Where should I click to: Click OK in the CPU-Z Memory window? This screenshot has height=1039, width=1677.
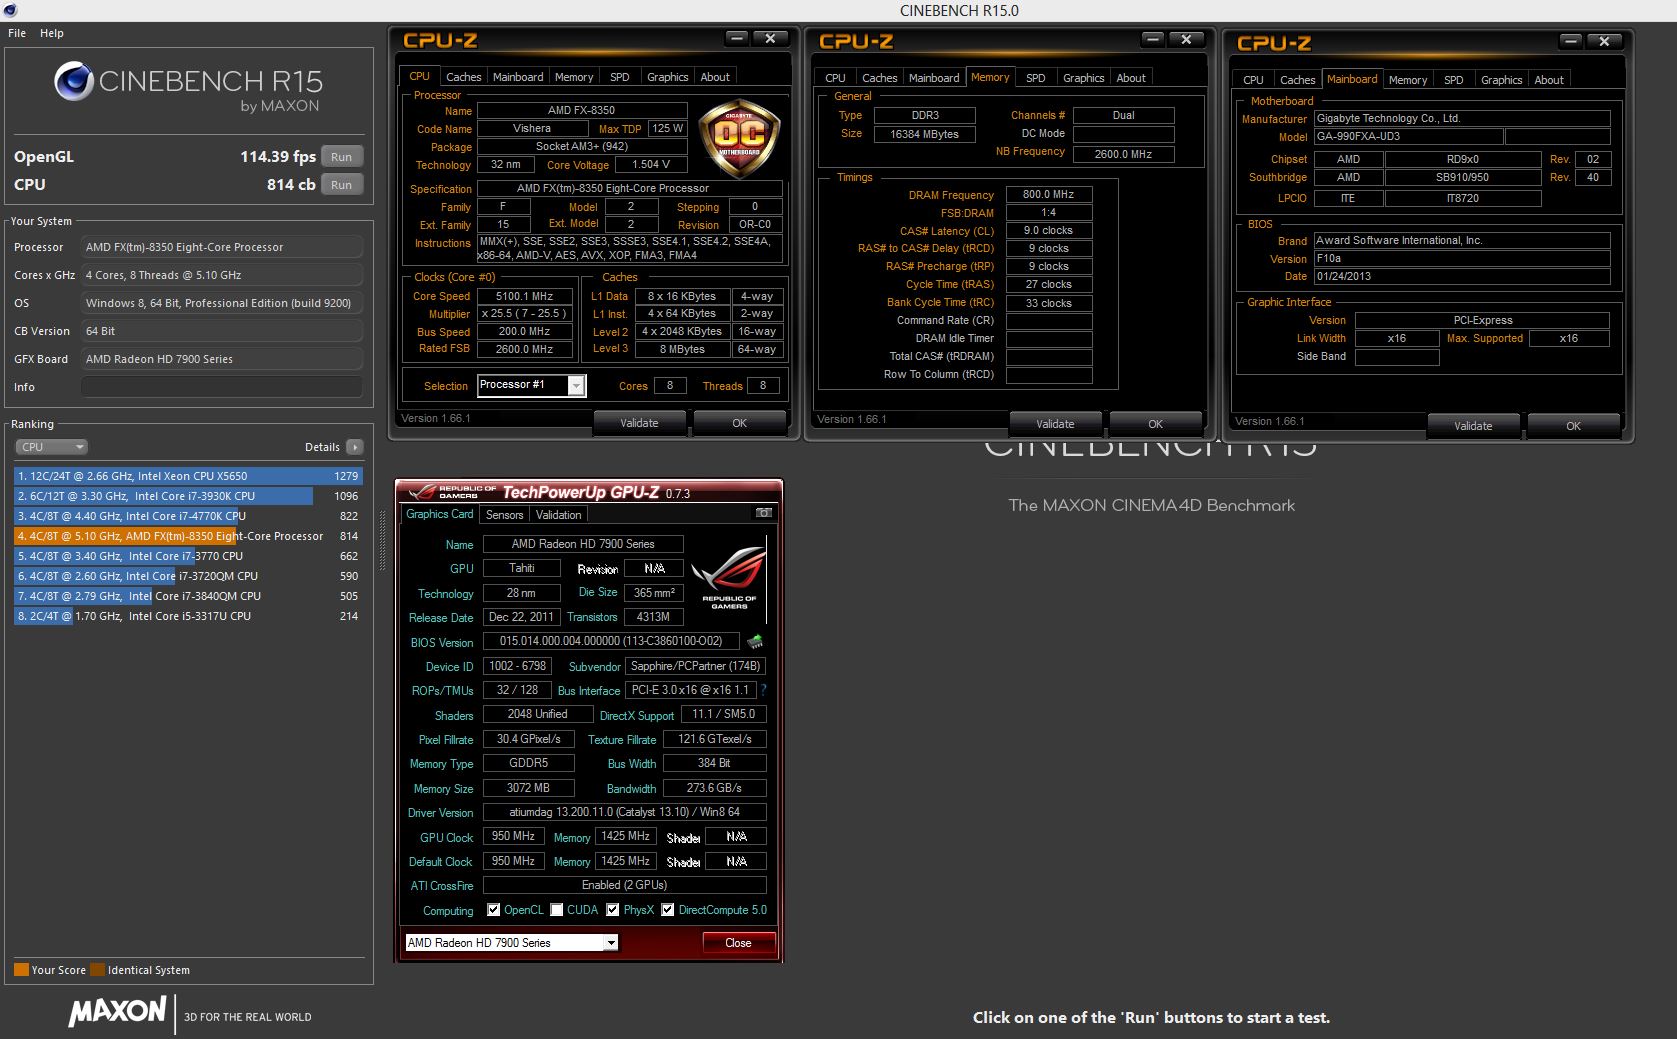coord(1155,424)
